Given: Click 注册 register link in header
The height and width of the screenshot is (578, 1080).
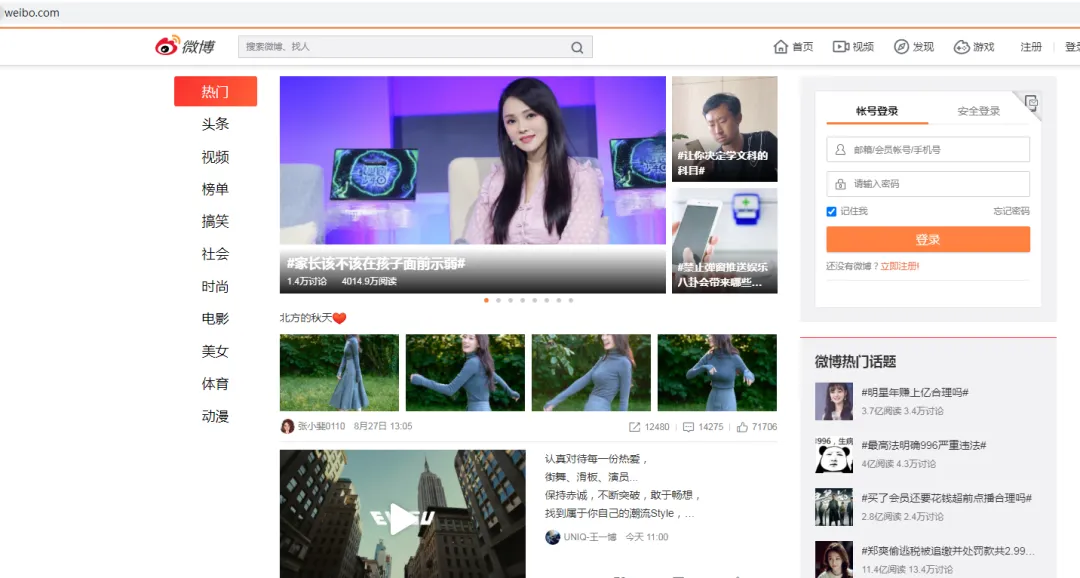Looking at the screenshot, I should pyautogui.click(x=1031, y=47).
